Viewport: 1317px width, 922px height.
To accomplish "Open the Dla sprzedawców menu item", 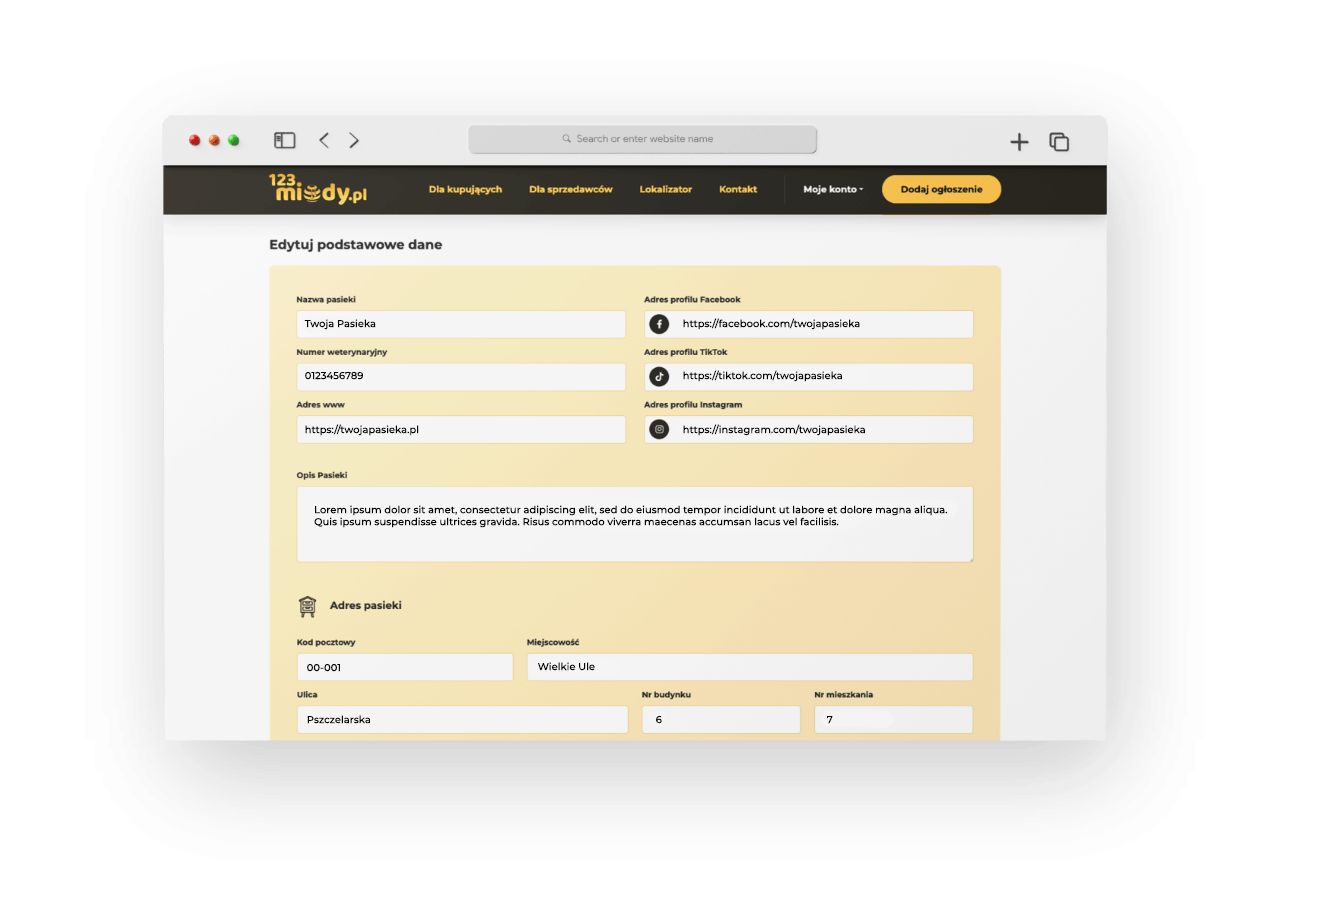I will click(570, 190).
